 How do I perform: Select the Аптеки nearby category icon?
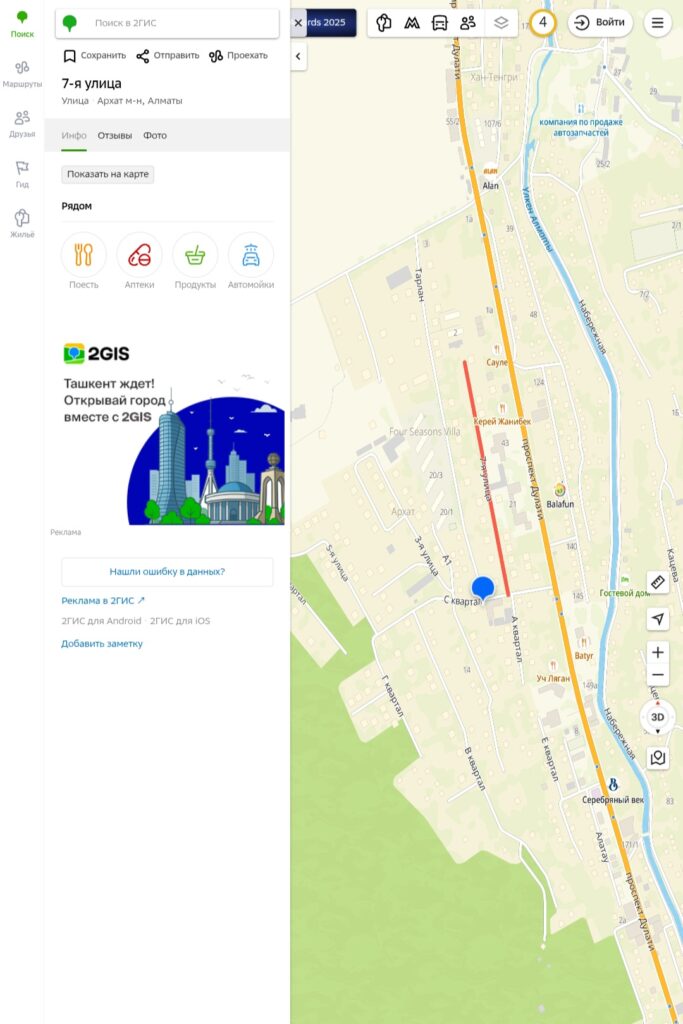click(x=139, y=260)
